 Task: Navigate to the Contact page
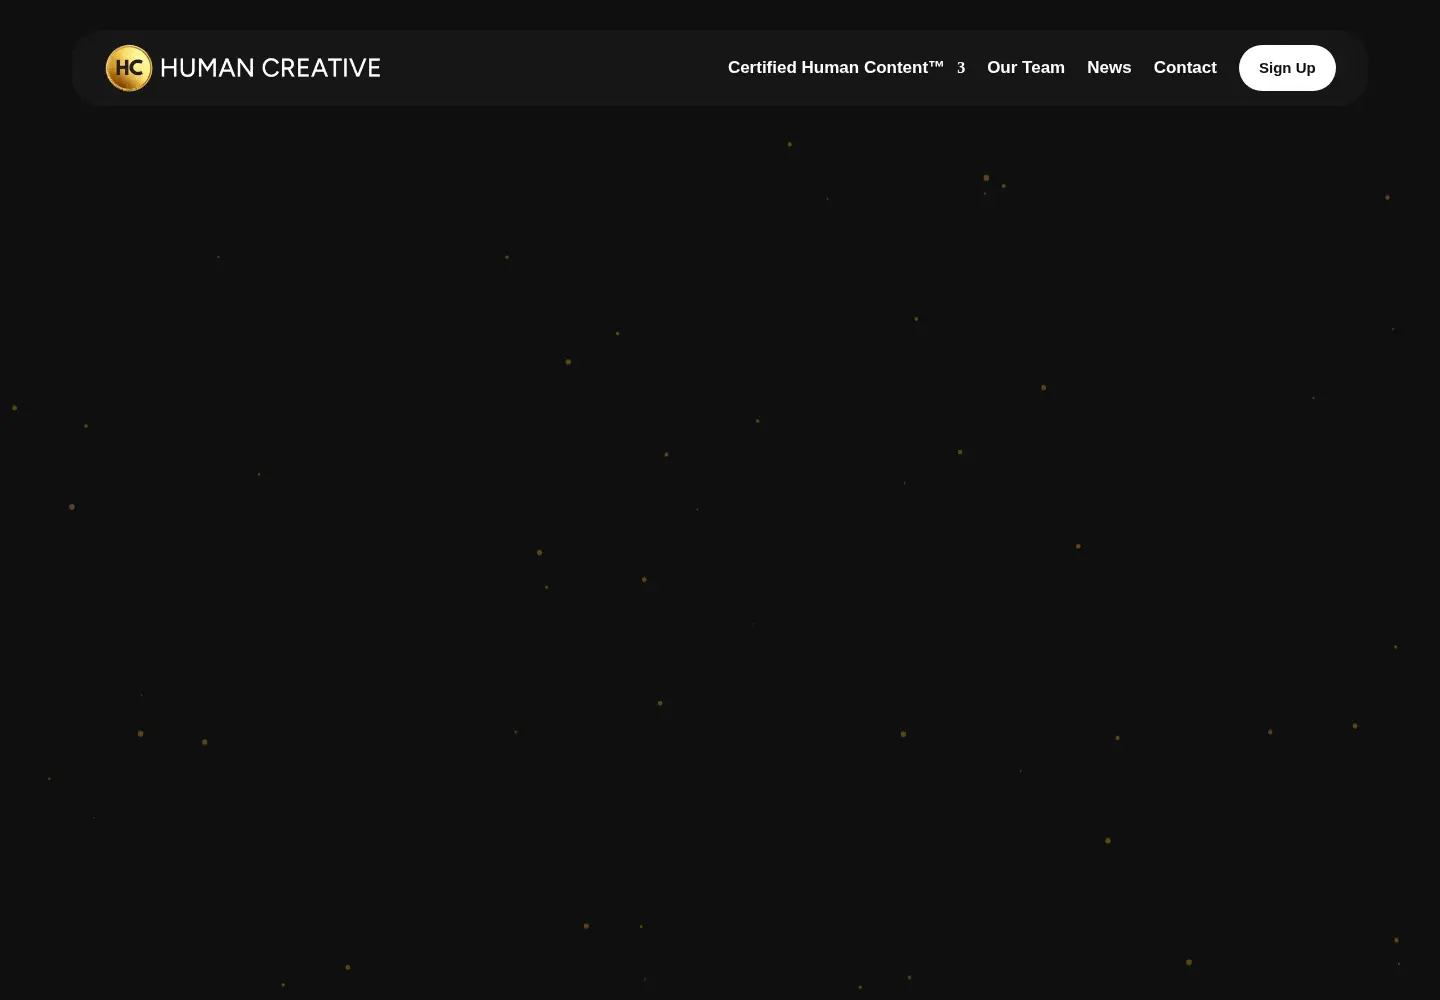[1185, 67]
